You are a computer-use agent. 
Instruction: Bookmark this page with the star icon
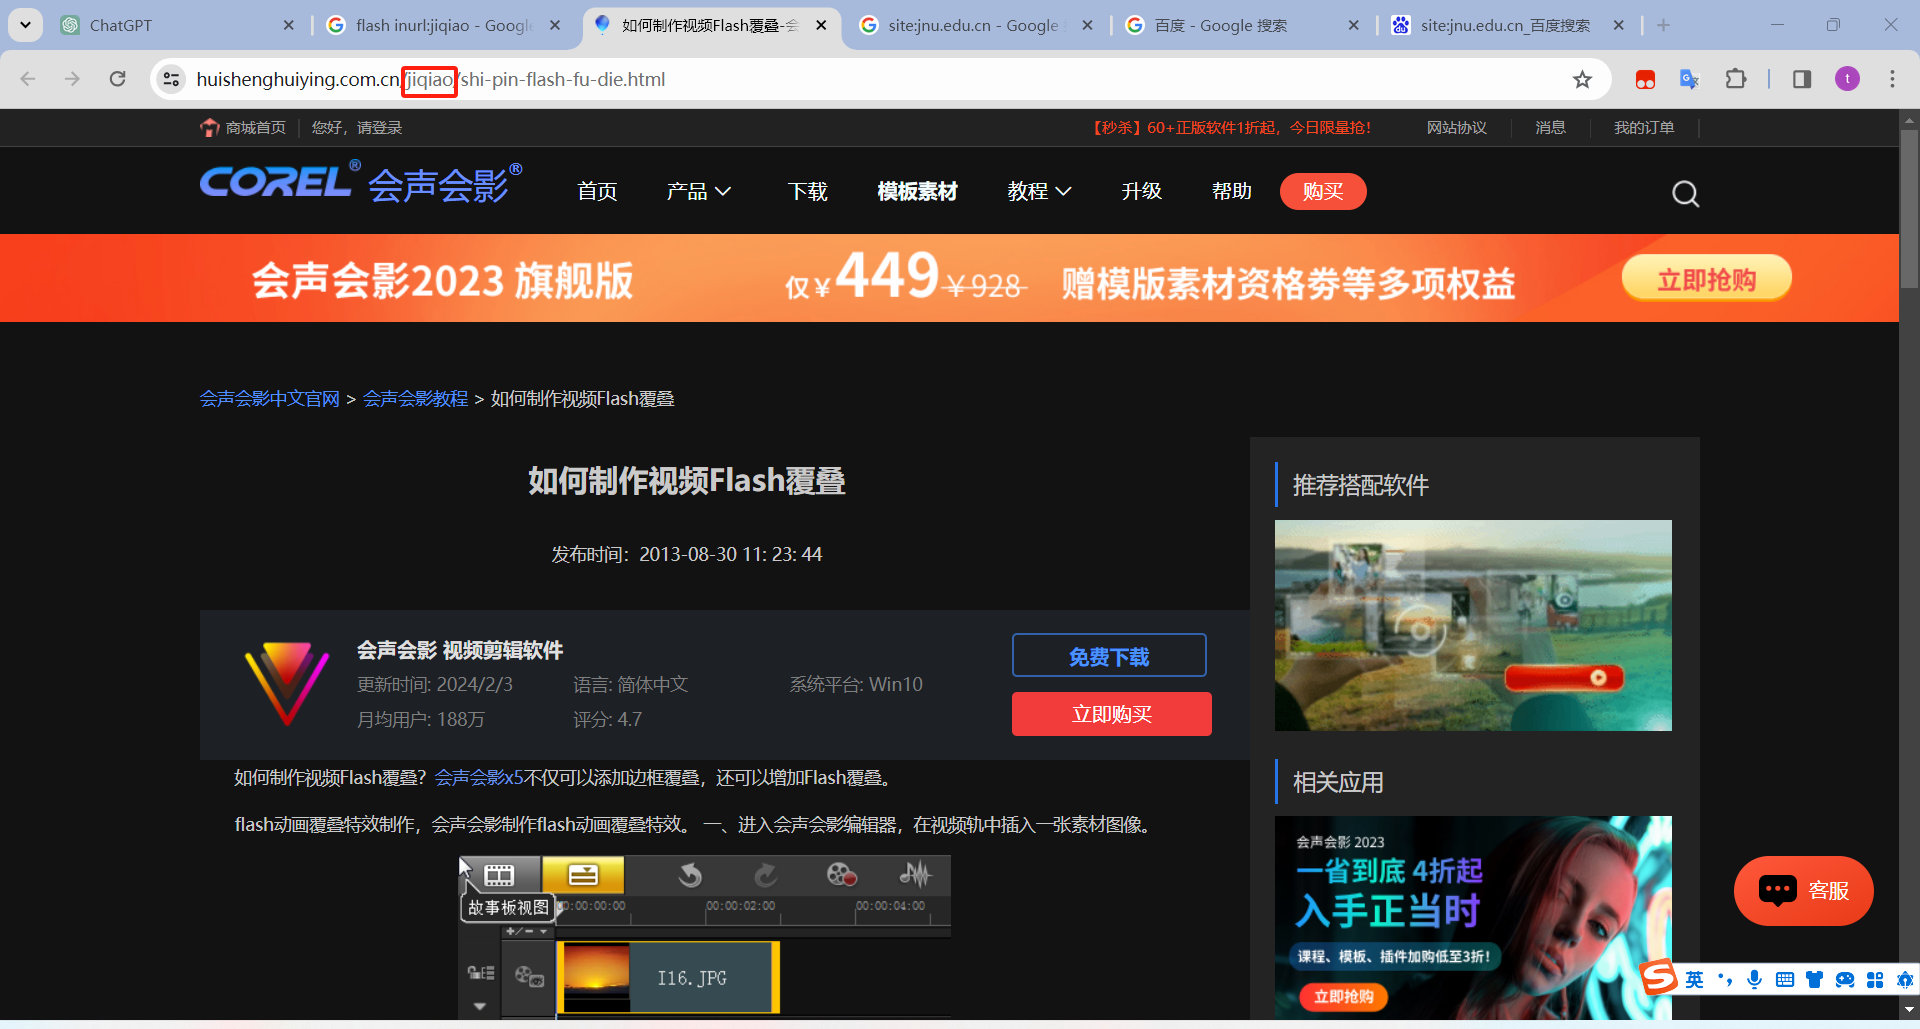tap(1582, 79)
